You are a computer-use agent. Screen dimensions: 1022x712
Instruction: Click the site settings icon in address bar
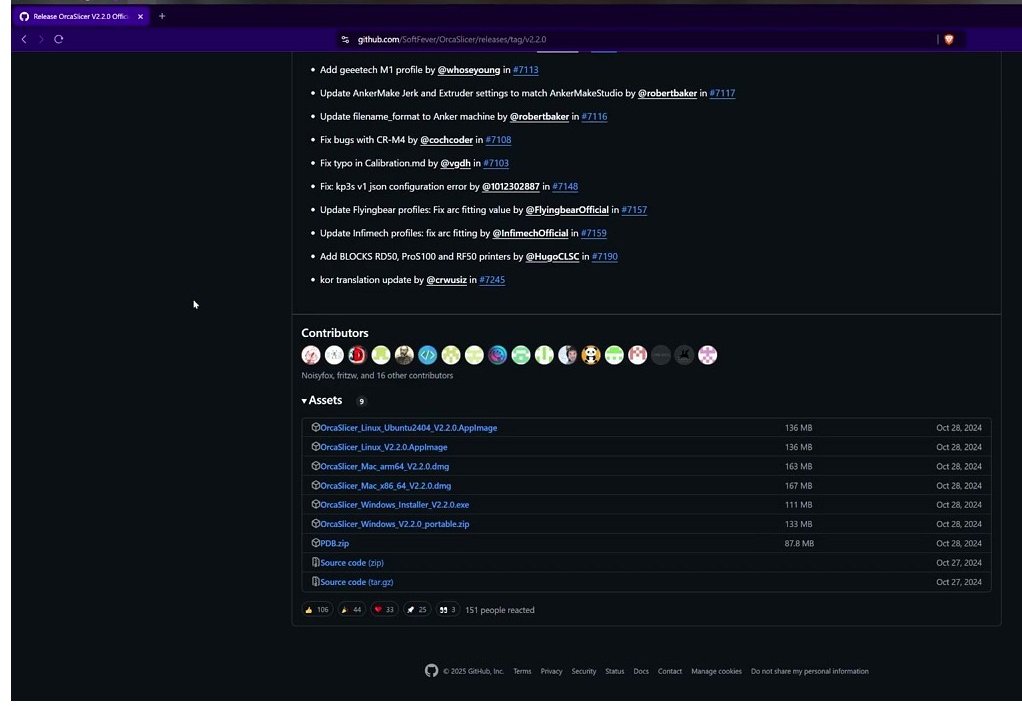[x=345, y=40]
